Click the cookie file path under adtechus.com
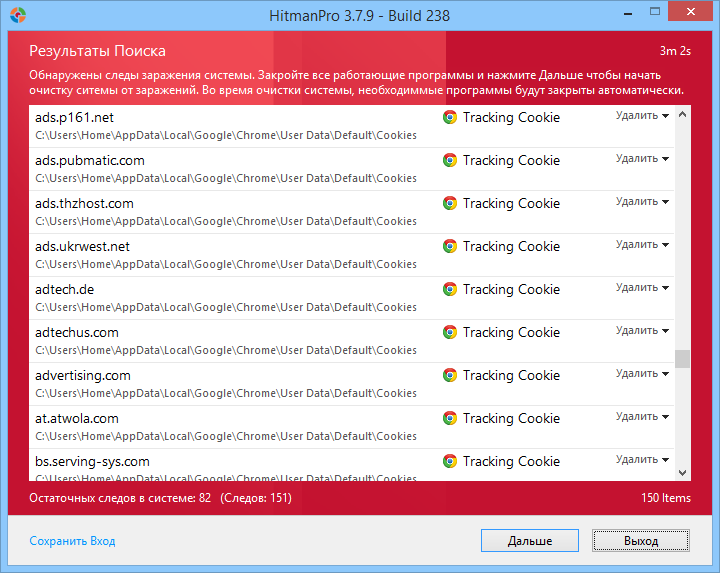This screenshot has height=573, width=720. click(x=226, y=350)
